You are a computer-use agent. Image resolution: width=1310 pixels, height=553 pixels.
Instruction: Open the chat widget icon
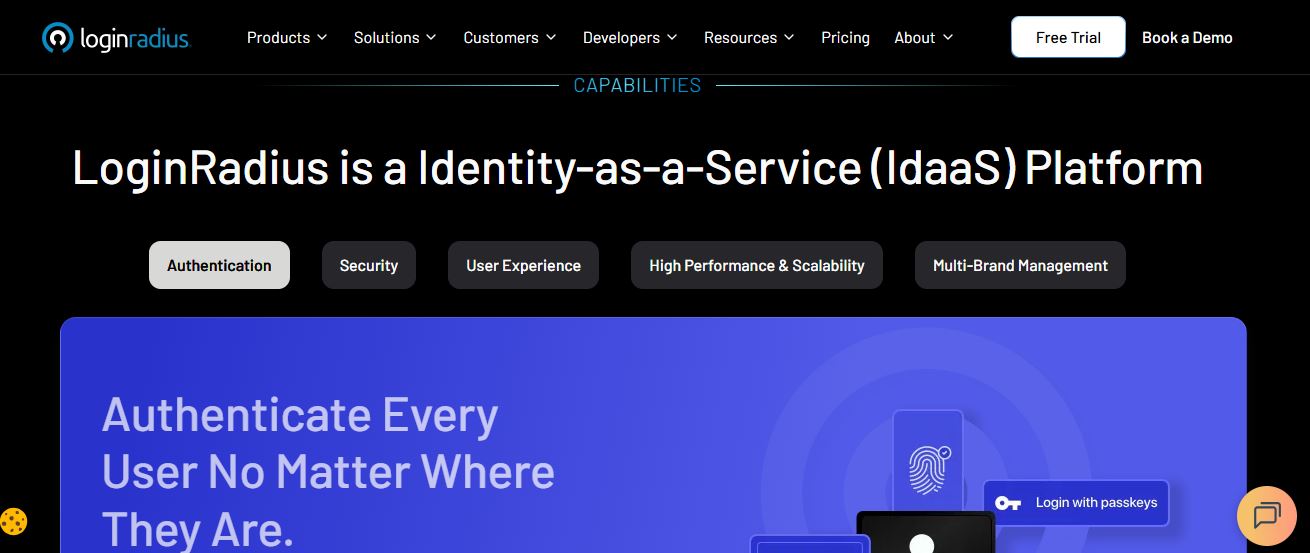1266,516
